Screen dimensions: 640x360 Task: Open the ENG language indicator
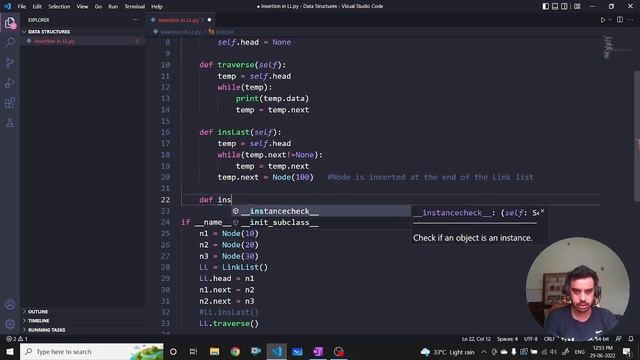click(580, 351)
